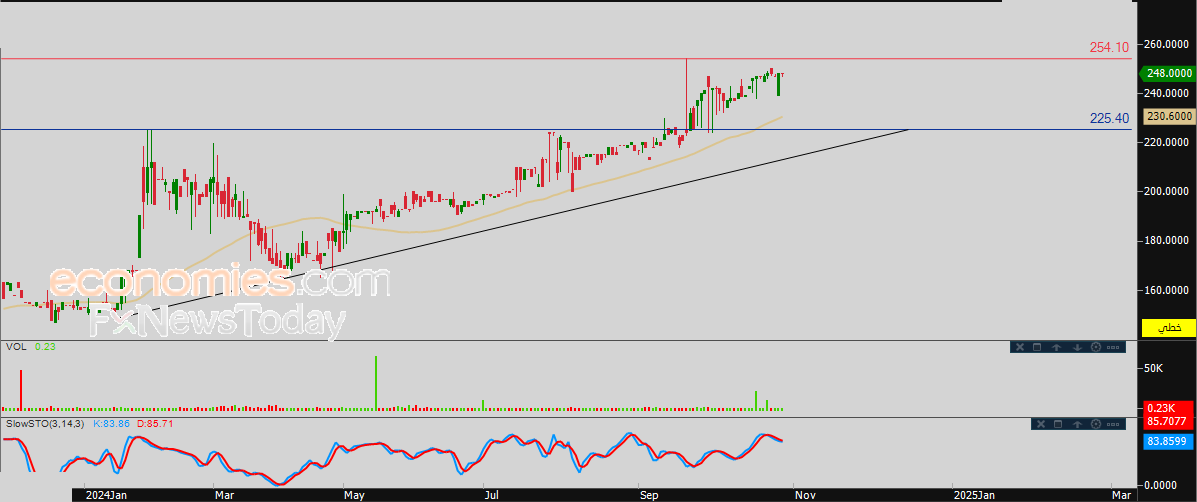Click the tall green May volume bar

376,383
